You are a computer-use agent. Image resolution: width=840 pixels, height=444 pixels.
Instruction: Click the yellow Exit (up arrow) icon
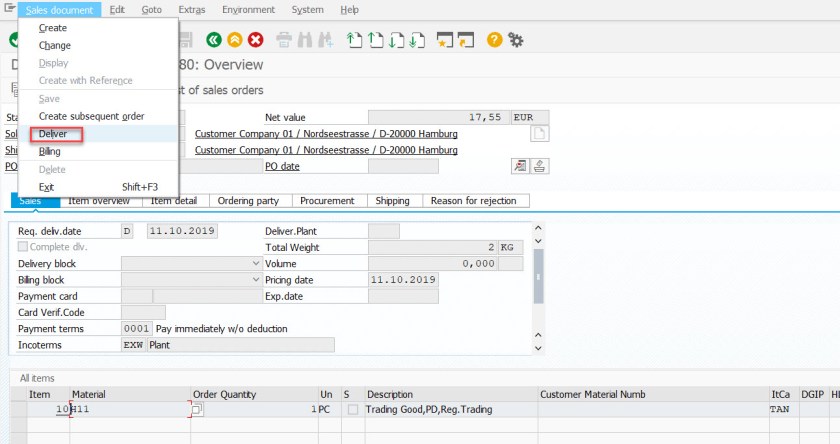click(234, 40)
